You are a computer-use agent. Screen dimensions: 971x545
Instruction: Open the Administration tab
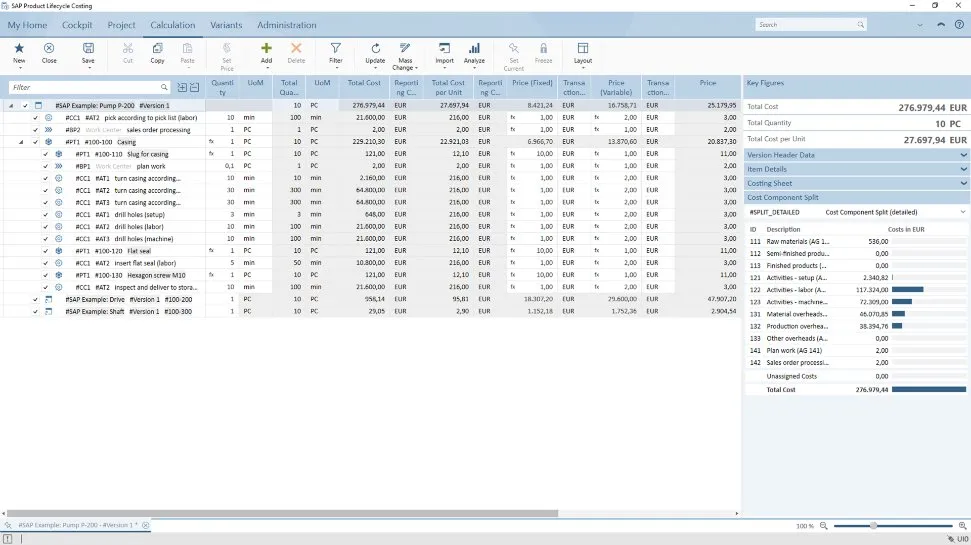tap(287, 25)
